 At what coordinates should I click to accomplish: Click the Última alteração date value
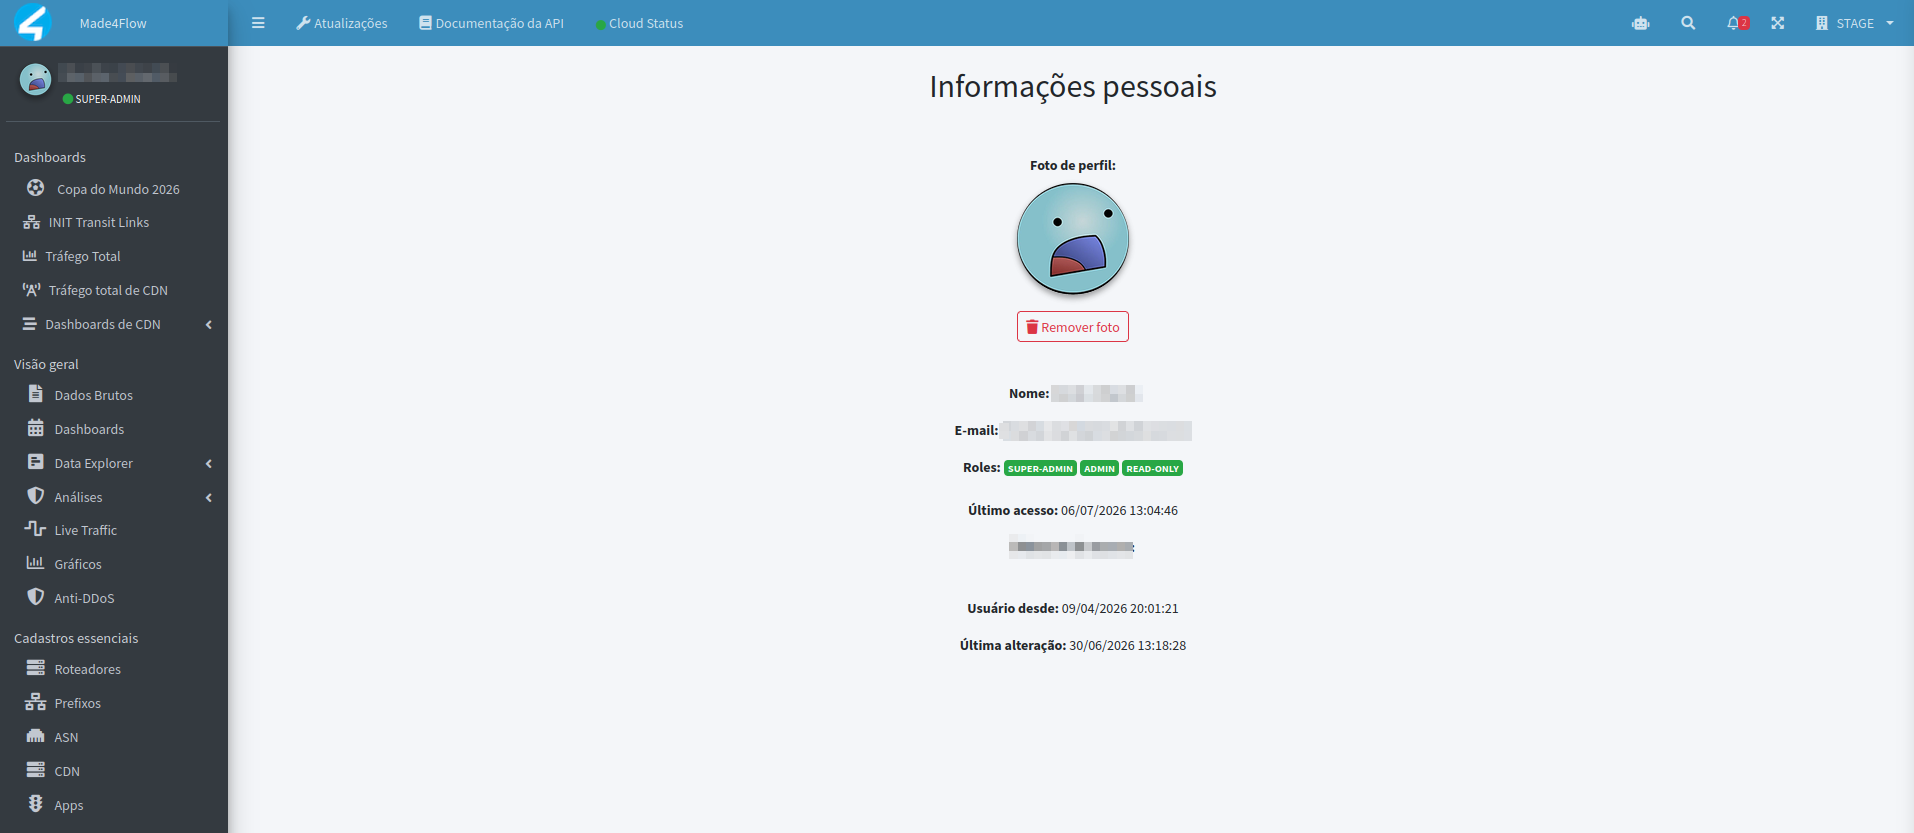pyautogui.click(x=1128, y=645)
